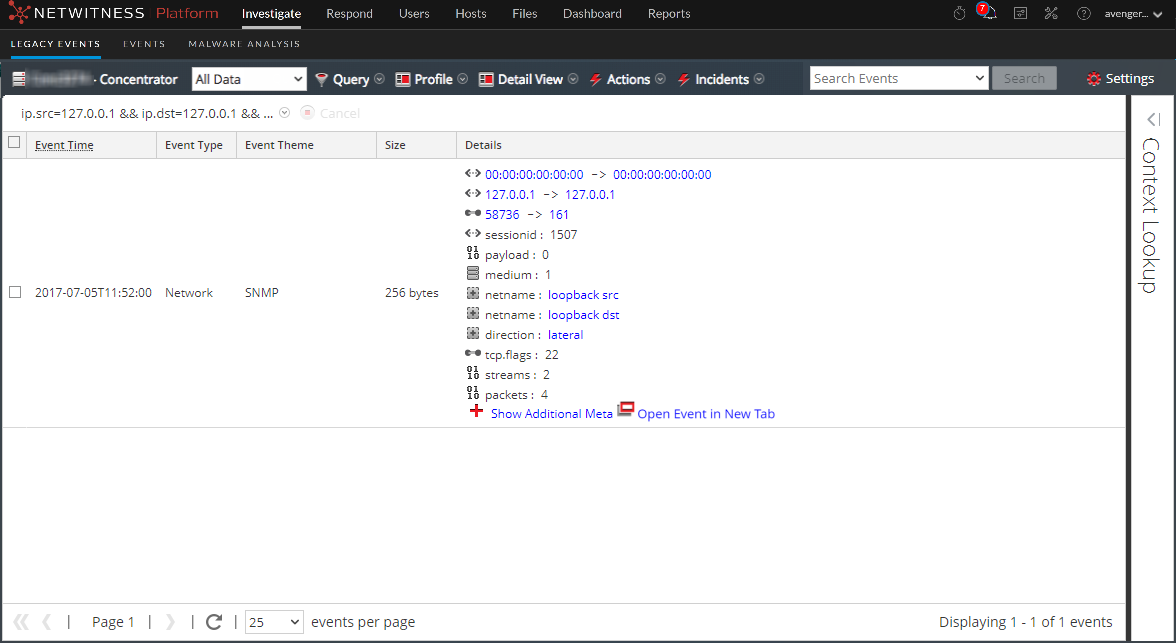Click the Open Event in New Tab icon
The image size is (1176, 643).
click(626, 409)
